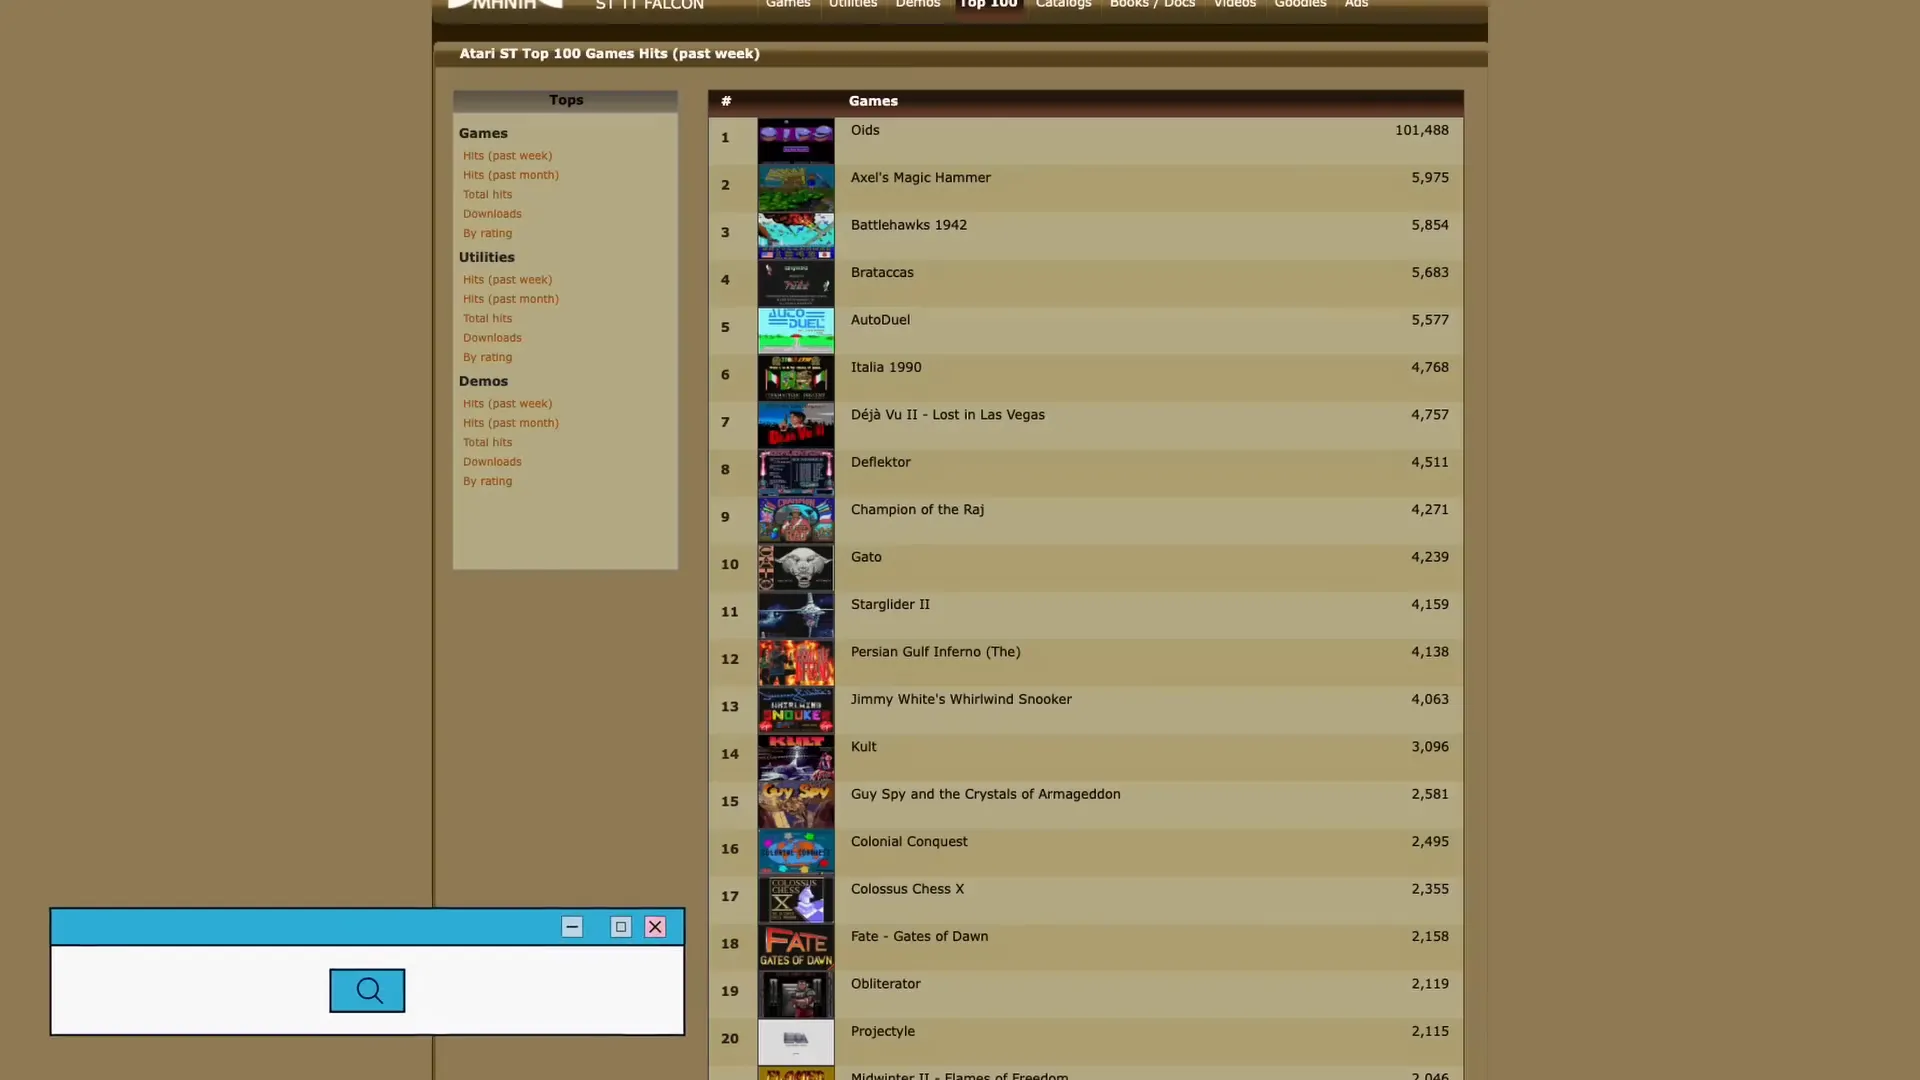Open Battlehawks 1942 title link
The width and height of the screenshot is (1920, 1080).
tap(908, 225)
